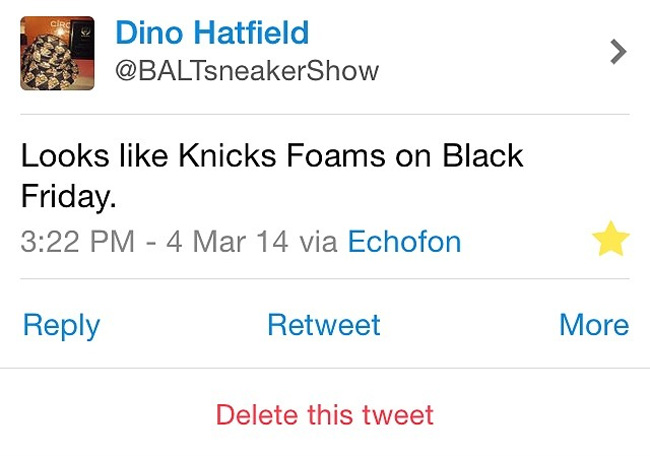Image resolution: width=650 pixels, height=457 pixels.
Task: Delete this tweet
Action: coord(325,414)
